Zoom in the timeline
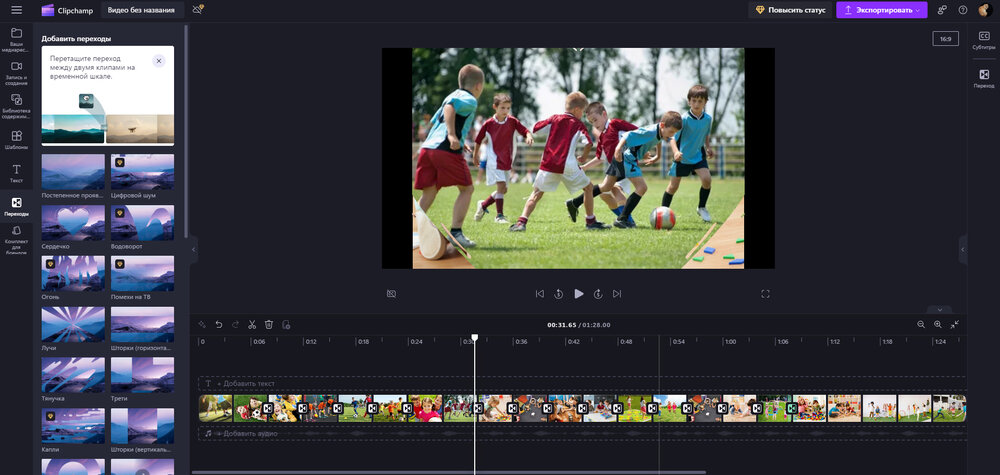 (938, 325)
